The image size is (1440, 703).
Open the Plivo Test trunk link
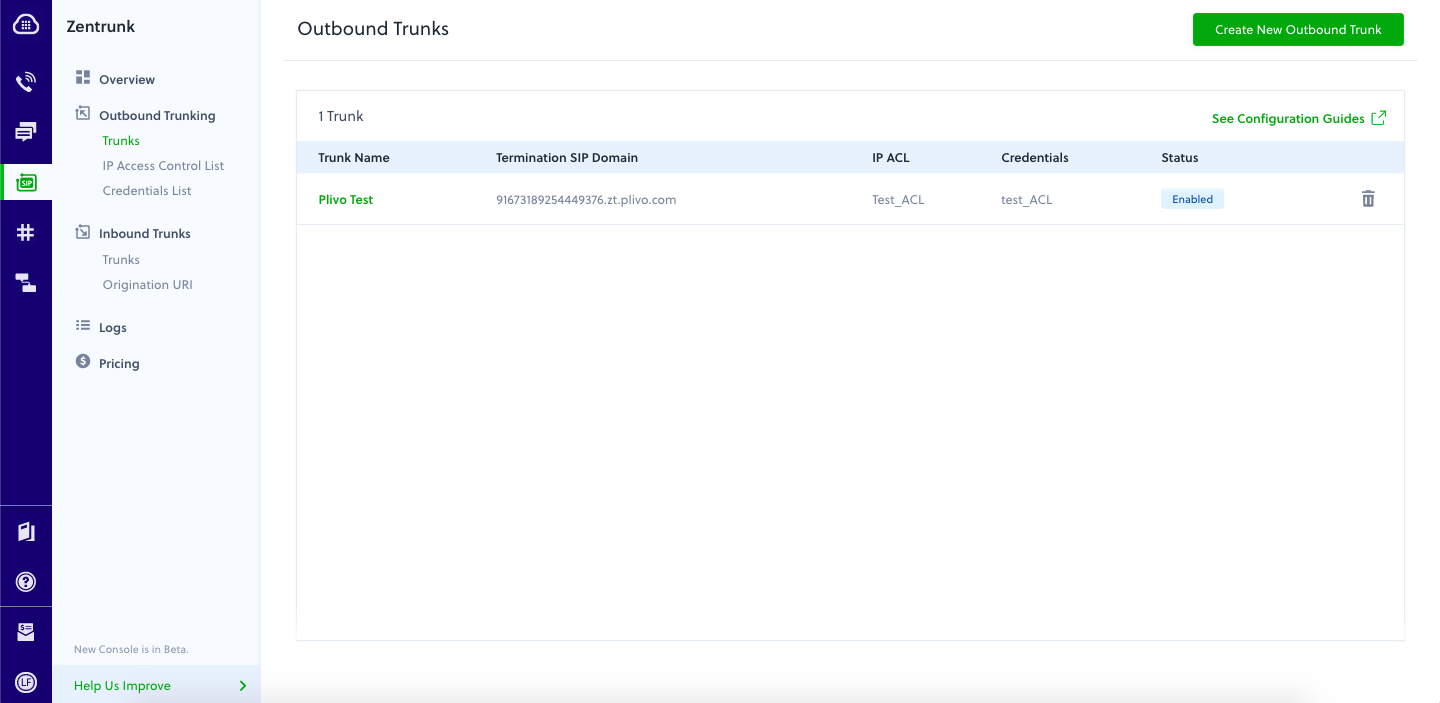[345, 200]
